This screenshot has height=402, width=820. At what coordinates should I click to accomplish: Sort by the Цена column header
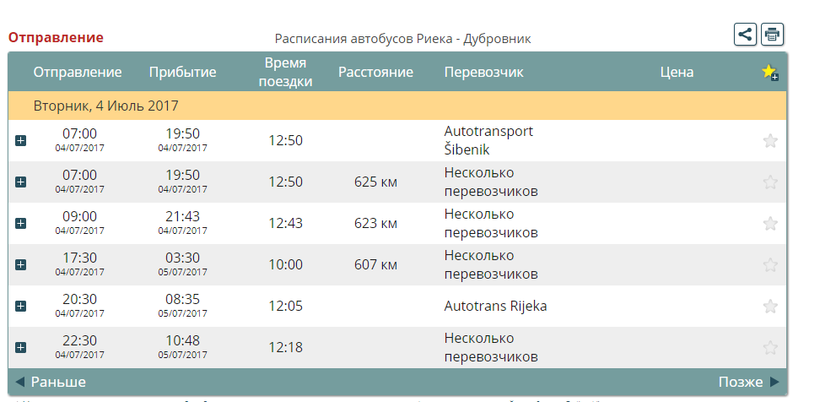(x=677, y=72)
